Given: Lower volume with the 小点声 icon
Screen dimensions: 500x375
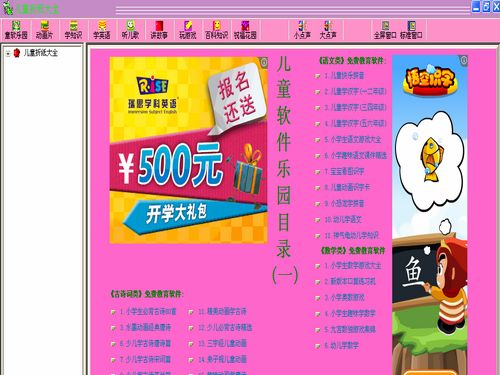Looking at the screenshot, I should (x=302, y=30).
